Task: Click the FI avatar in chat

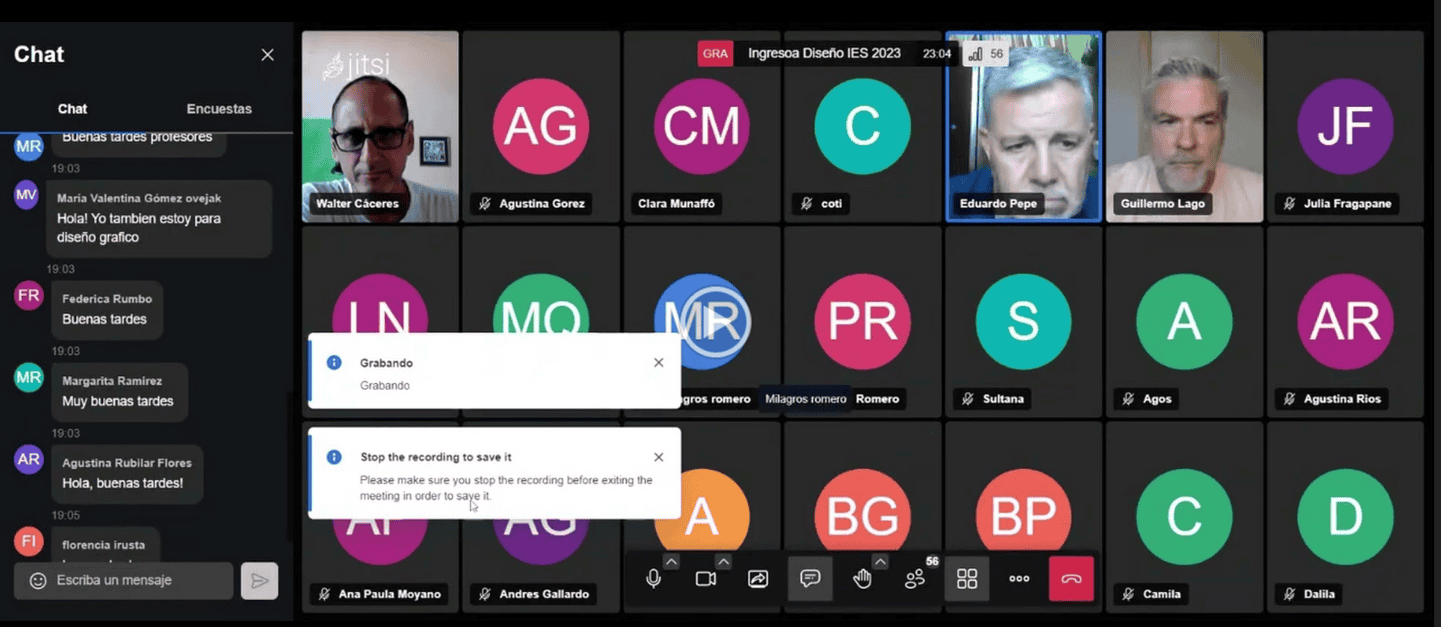Action: pyautogui.click(x=28, y=541)
